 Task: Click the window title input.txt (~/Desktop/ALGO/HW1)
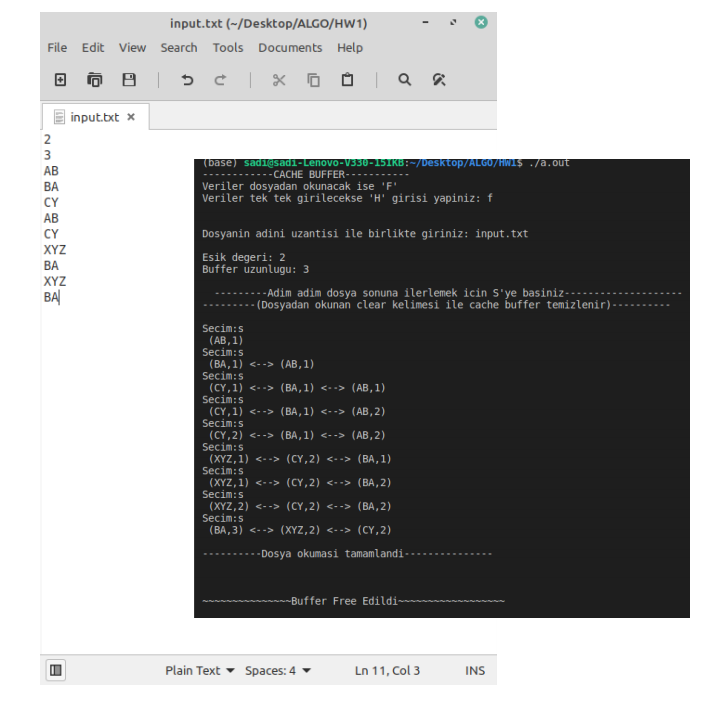coord(269,23)
